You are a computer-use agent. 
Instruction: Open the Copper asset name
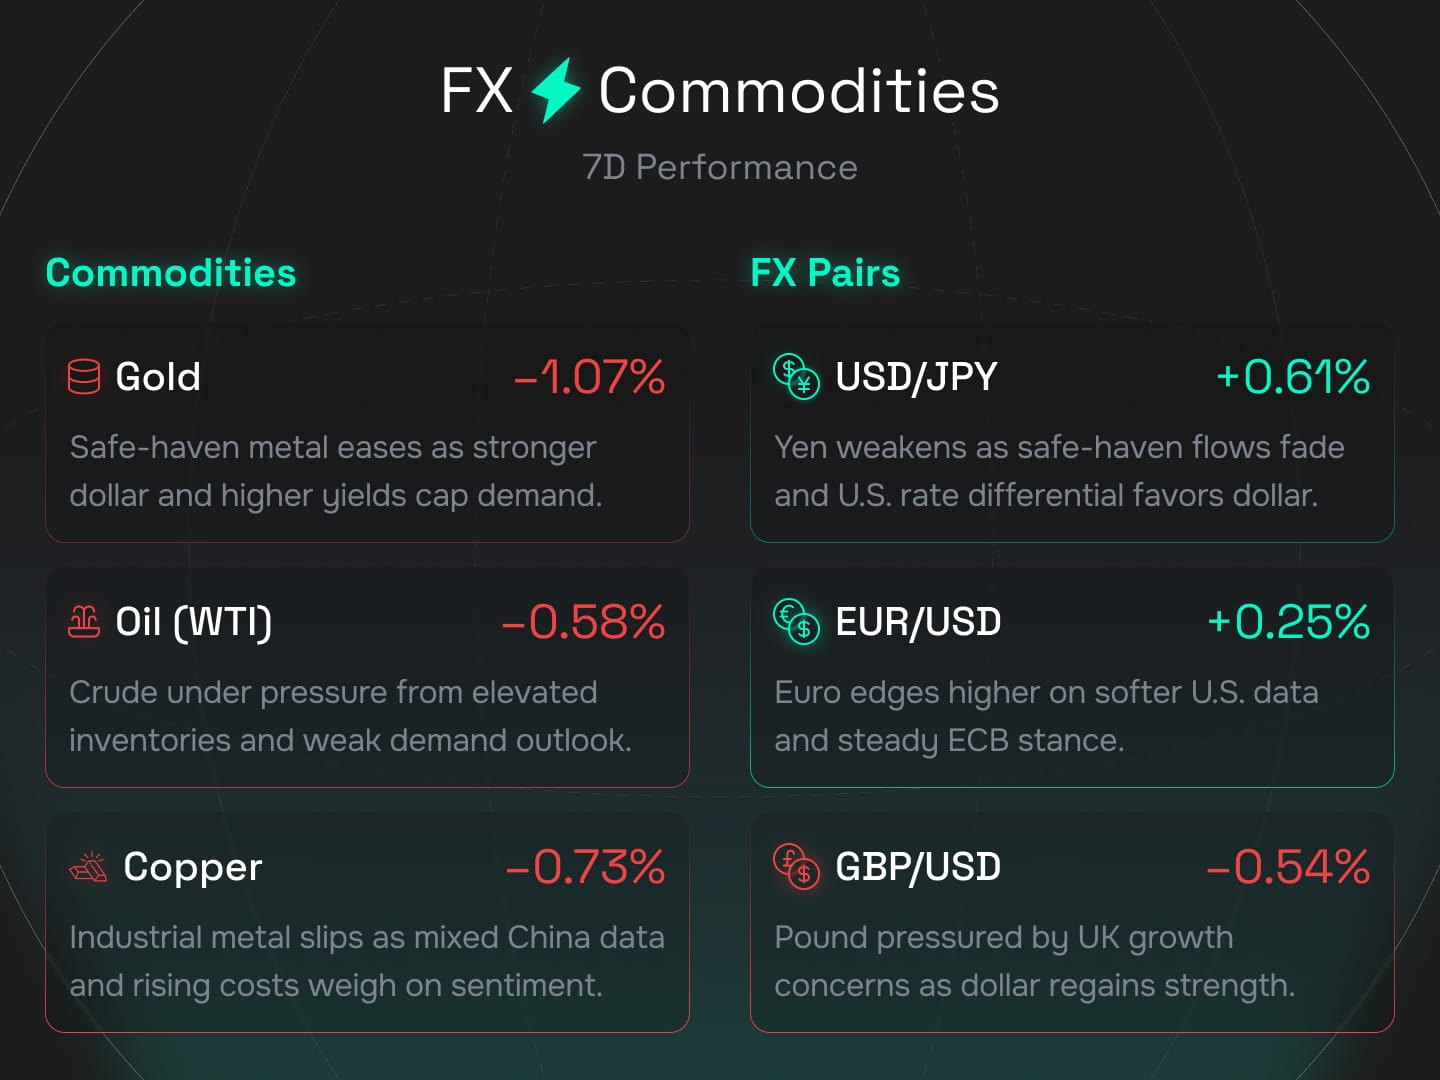pyautogui.click(x=192, y=867)
